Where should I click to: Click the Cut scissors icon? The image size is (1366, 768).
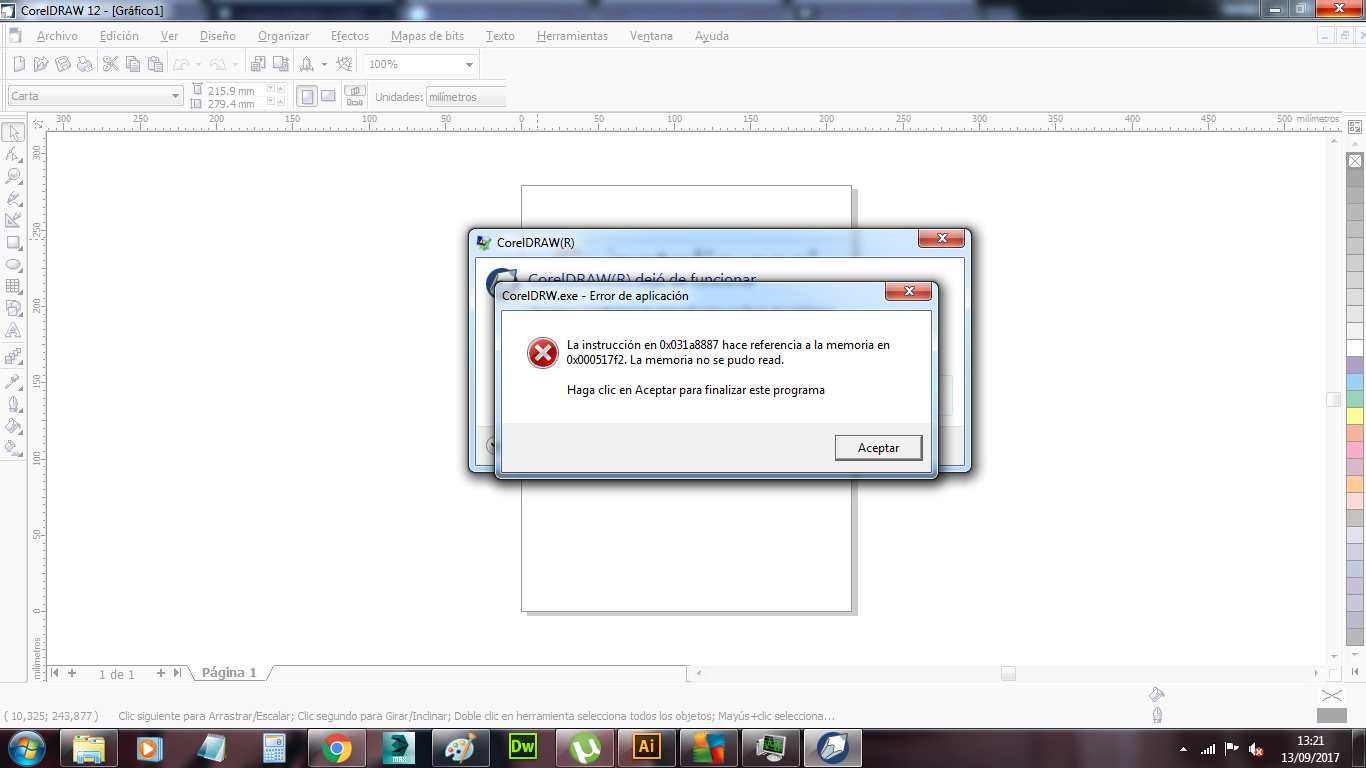click(x=111, y=64)
